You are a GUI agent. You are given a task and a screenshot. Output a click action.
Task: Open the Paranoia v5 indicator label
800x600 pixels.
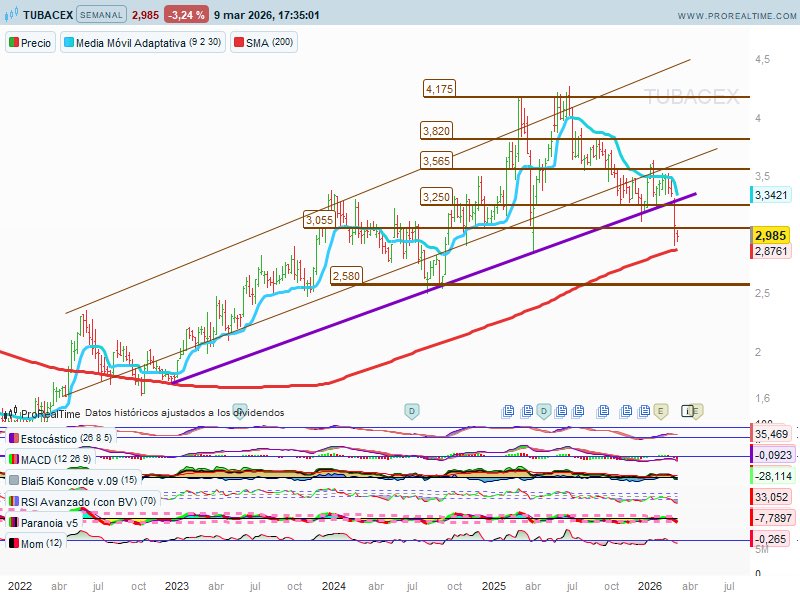[44, 522]
